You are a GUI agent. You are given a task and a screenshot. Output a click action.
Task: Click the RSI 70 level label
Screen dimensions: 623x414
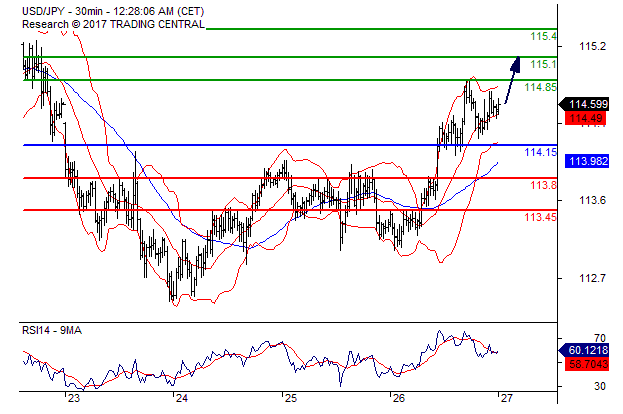[x=600, y=338]
